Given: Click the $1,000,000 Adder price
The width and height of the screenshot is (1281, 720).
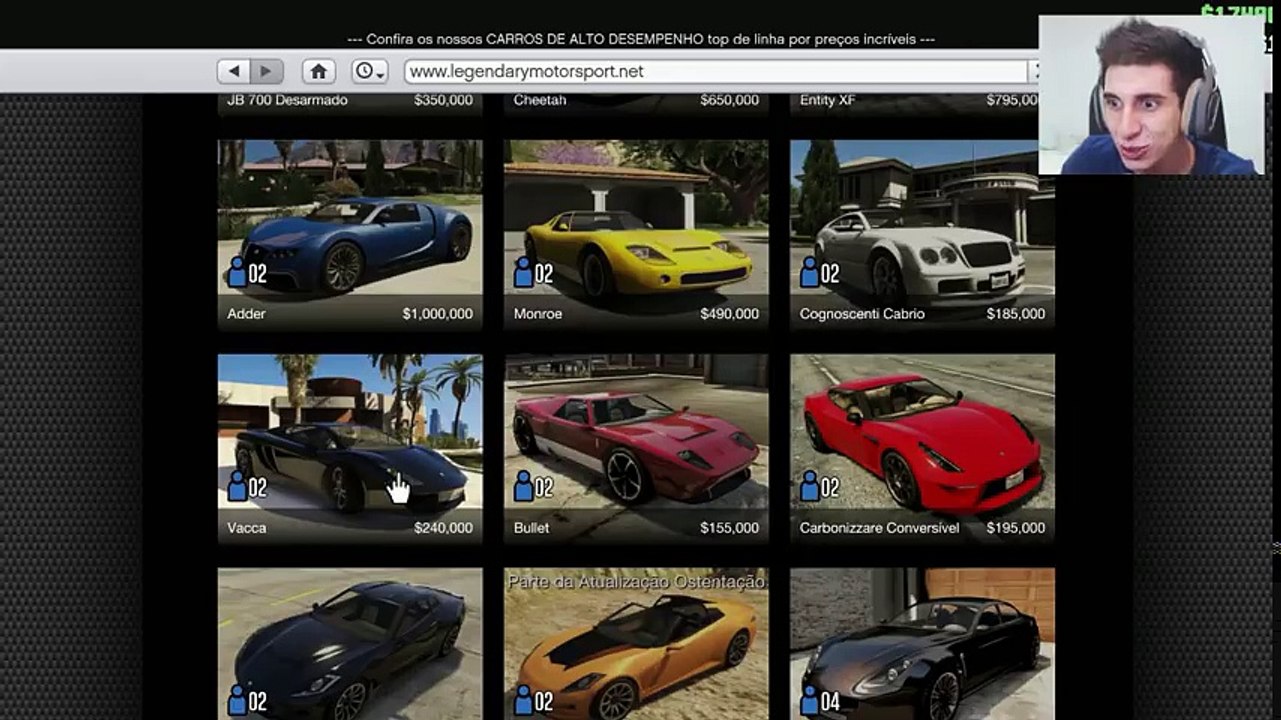Looking at the screenshot, I should tap(438, 314).
